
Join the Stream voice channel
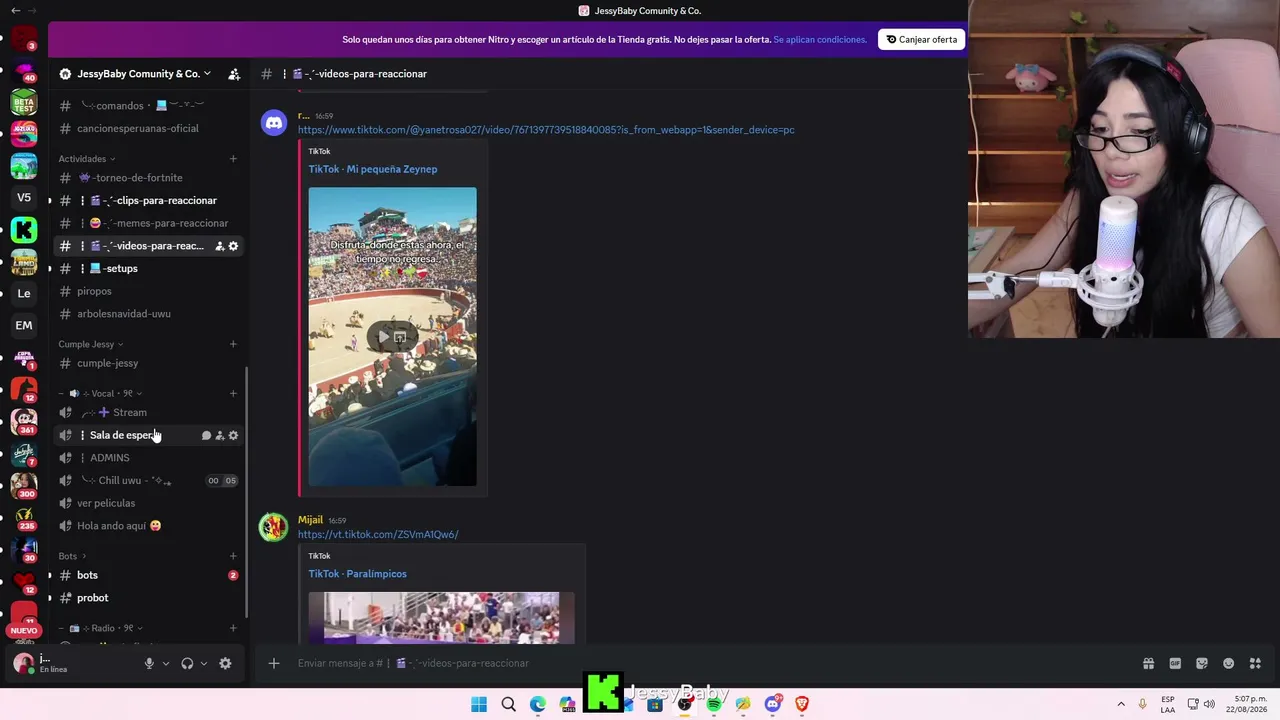147,412
